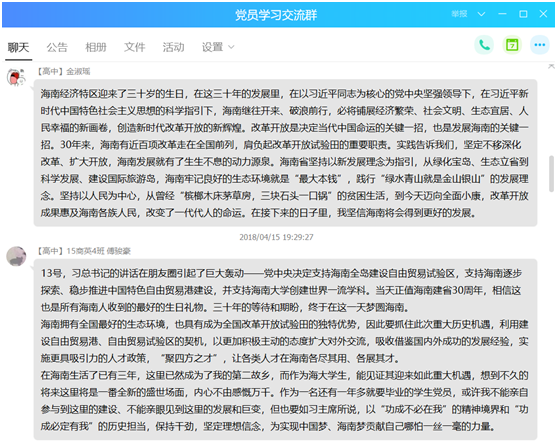Minimize the chat window

pyautogui.click(x=502, y=14)
